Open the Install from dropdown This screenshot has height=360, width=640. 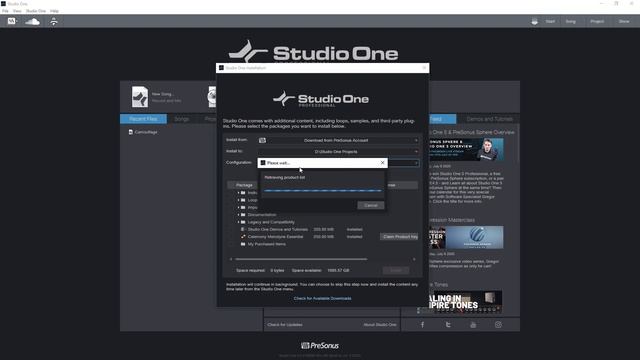[x=338, y=140]
